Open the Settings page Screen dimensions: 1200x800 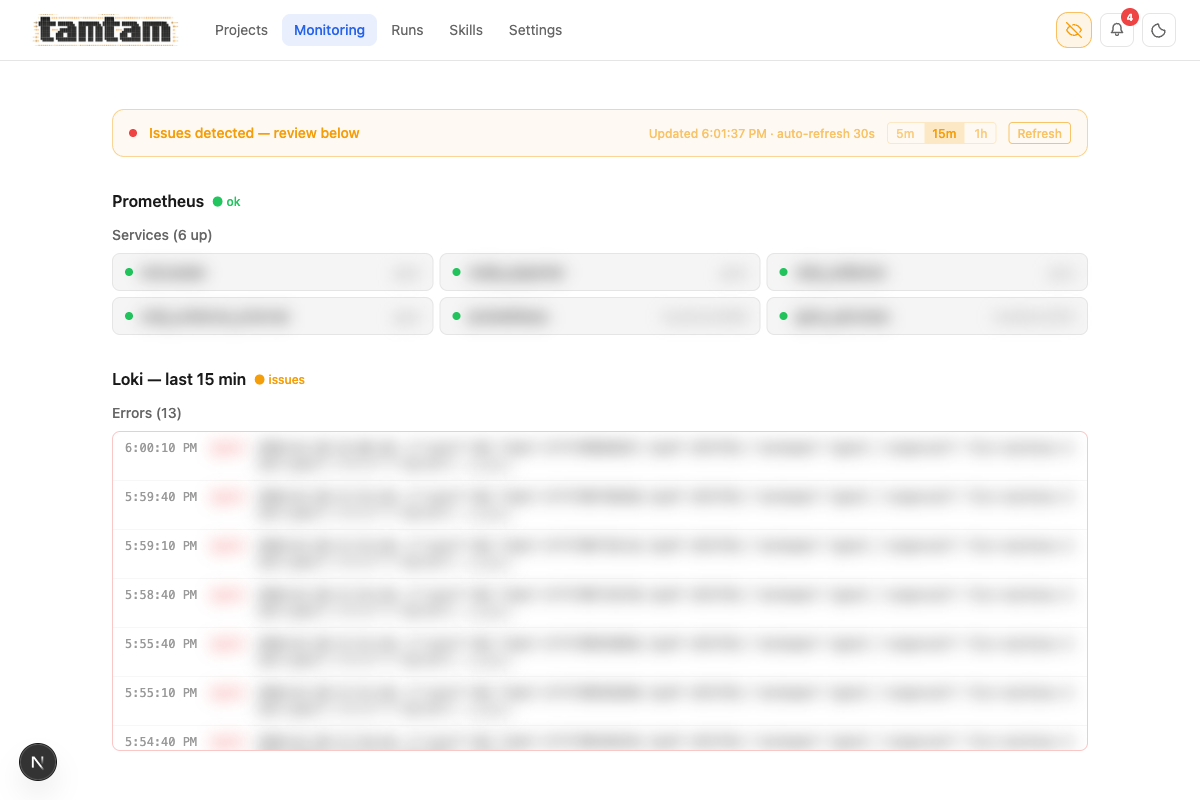click(535, 30)
